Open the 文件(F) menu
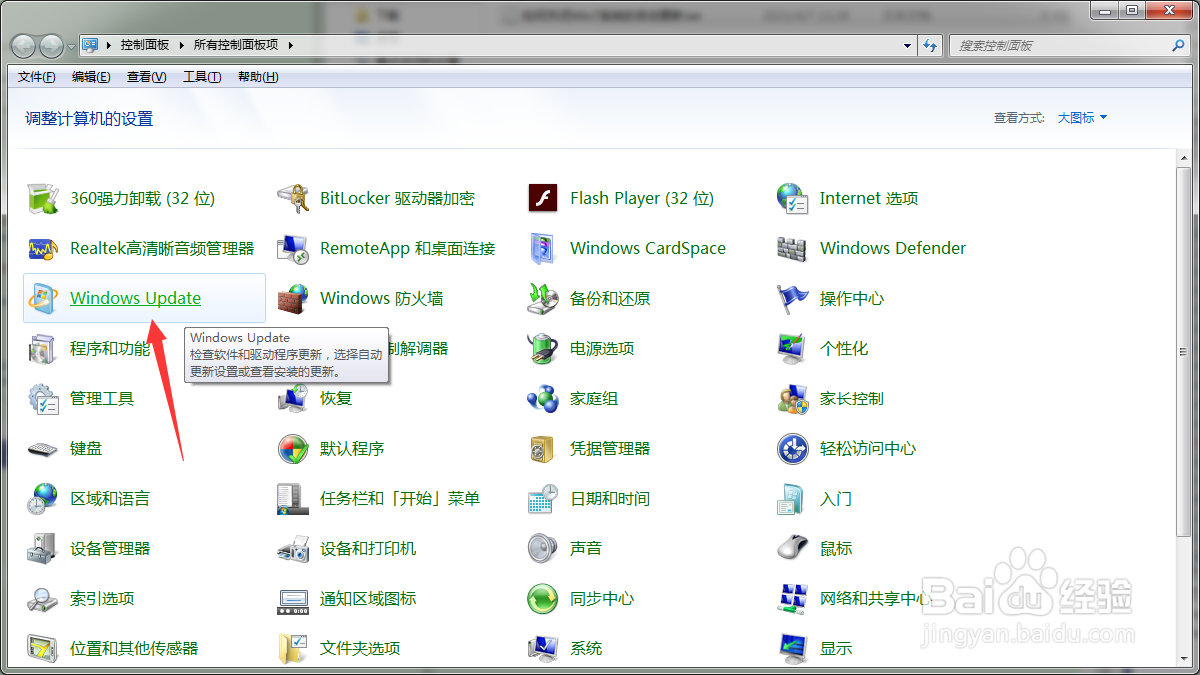 37,77
